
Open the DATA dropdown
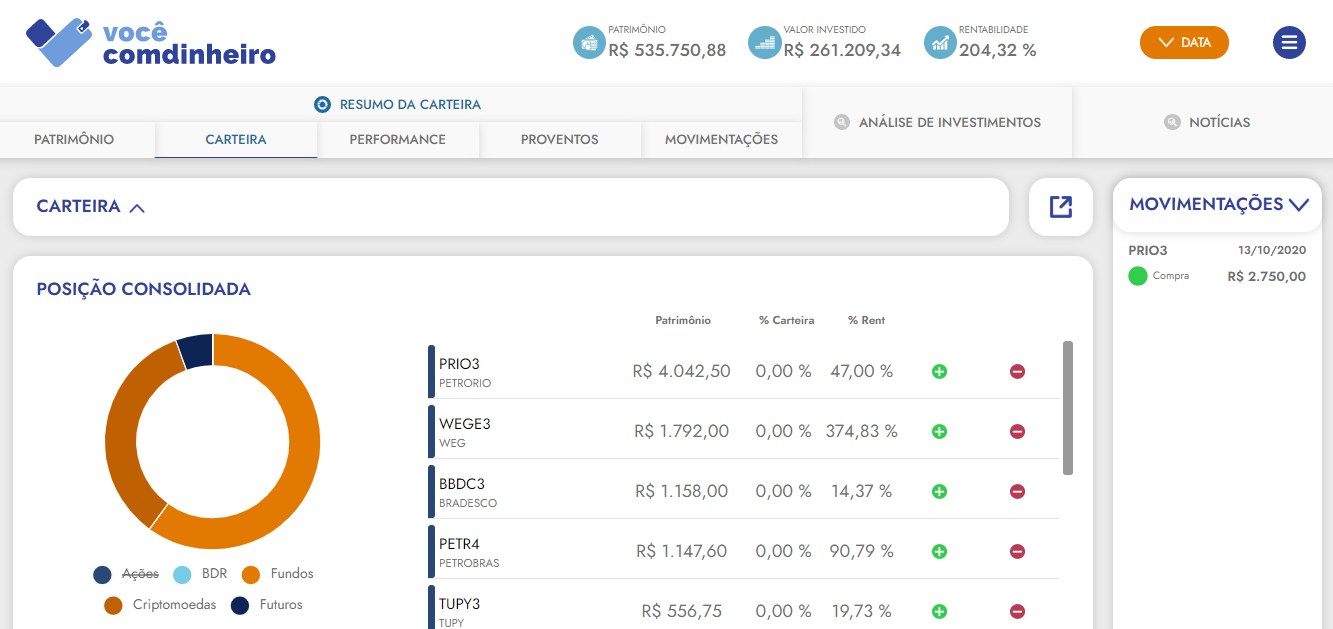pos(1184,42)
